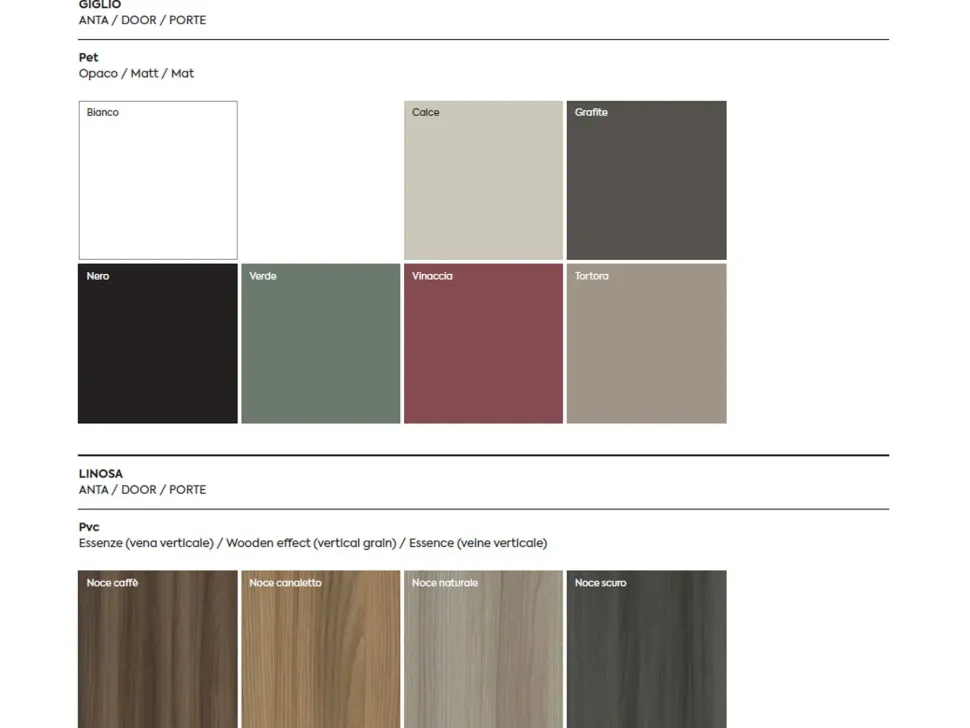Click the Pvc material label
This screenshot has width=970, height=728.
pos(89,527)
